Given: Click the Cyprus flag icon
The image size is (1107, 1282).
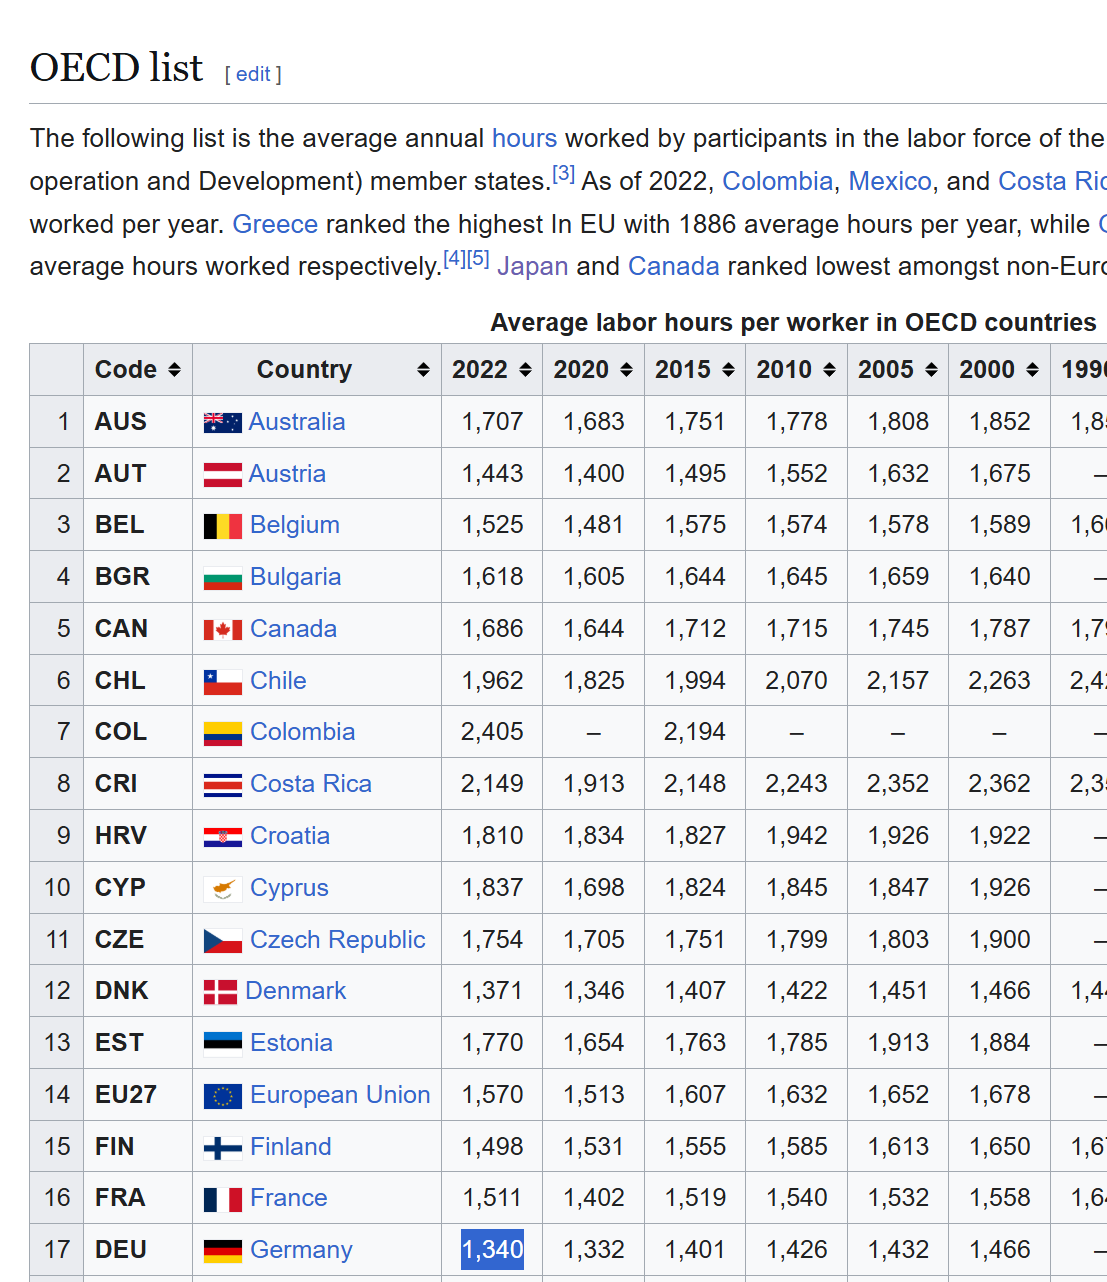Looking at the screenshot, I should (x=223, y=889).
